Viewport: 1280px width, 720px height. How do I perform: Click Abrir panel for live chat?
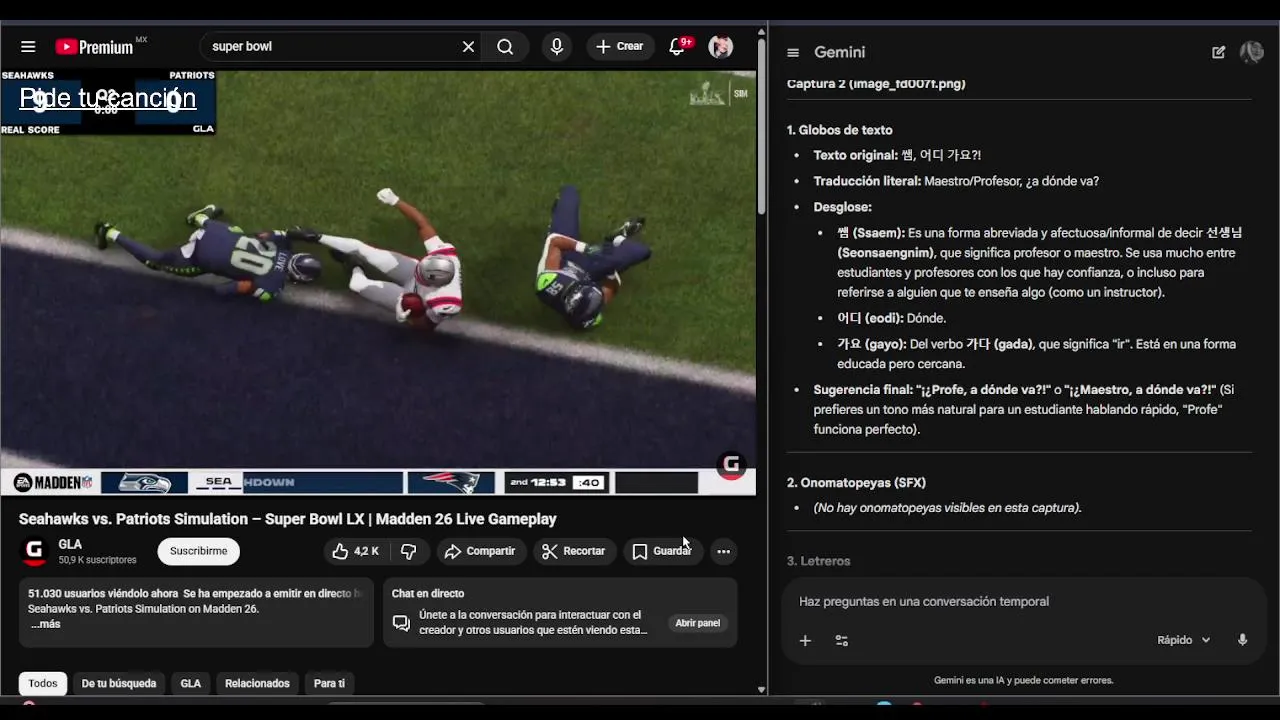(697, 623)
